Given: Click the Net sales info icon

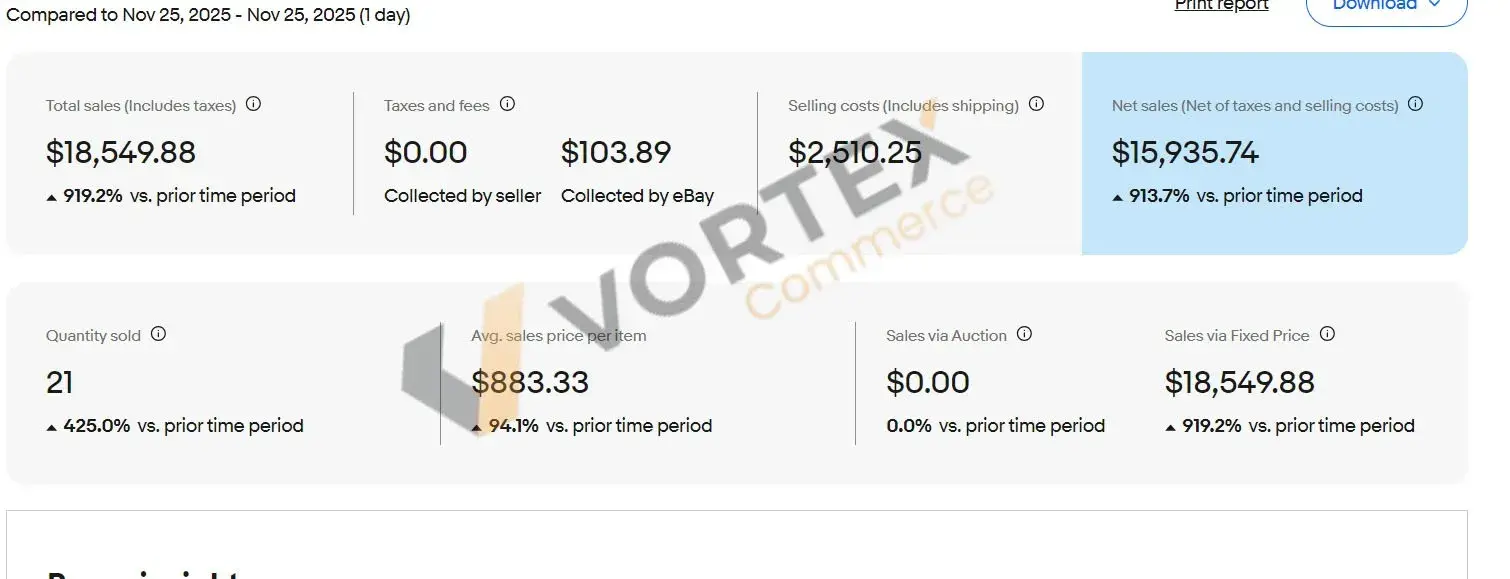Looking at the screenshot, I should 1415,104.
